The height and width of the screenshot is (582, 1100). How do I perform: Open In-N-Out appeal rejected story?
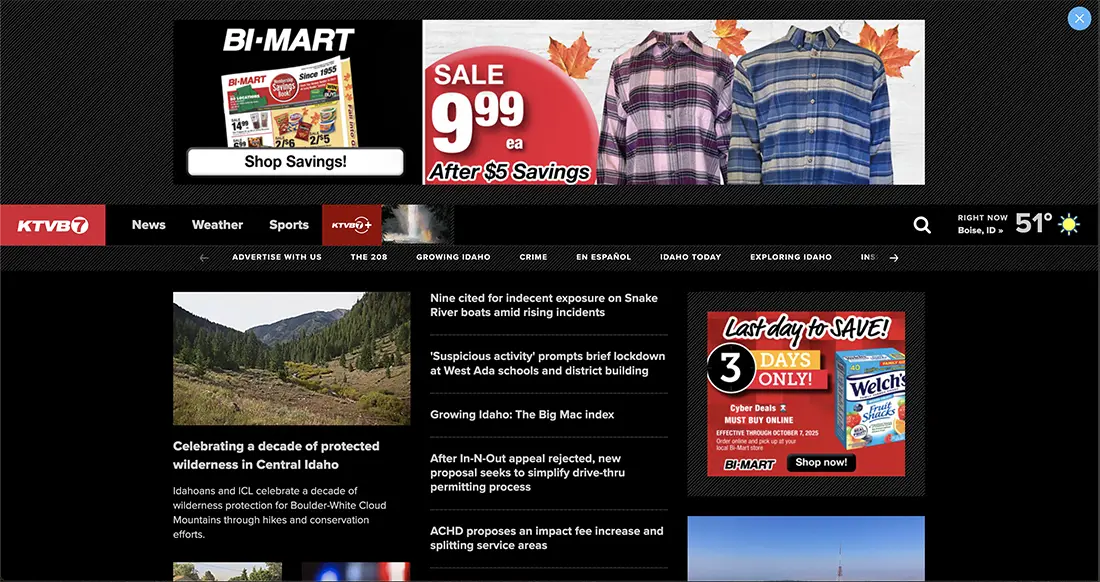point(527,473)
